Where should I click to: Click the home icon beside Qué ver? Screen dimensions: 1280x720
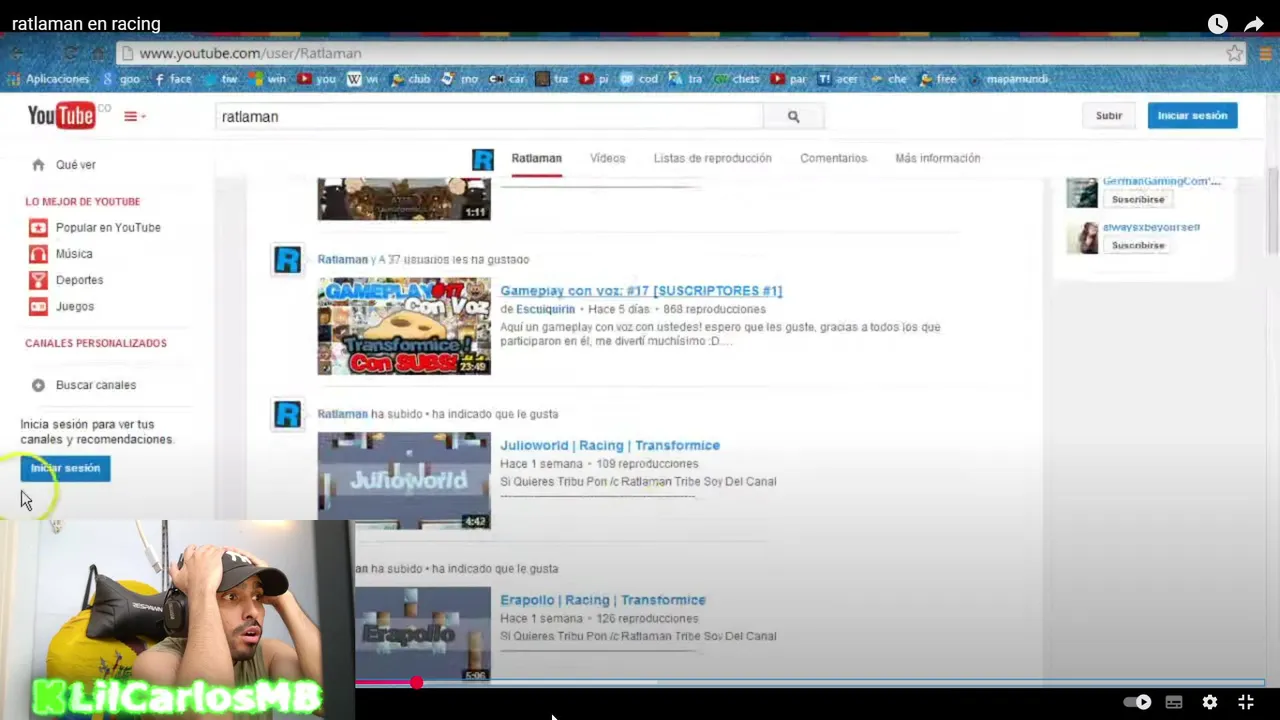click(38, 165)
